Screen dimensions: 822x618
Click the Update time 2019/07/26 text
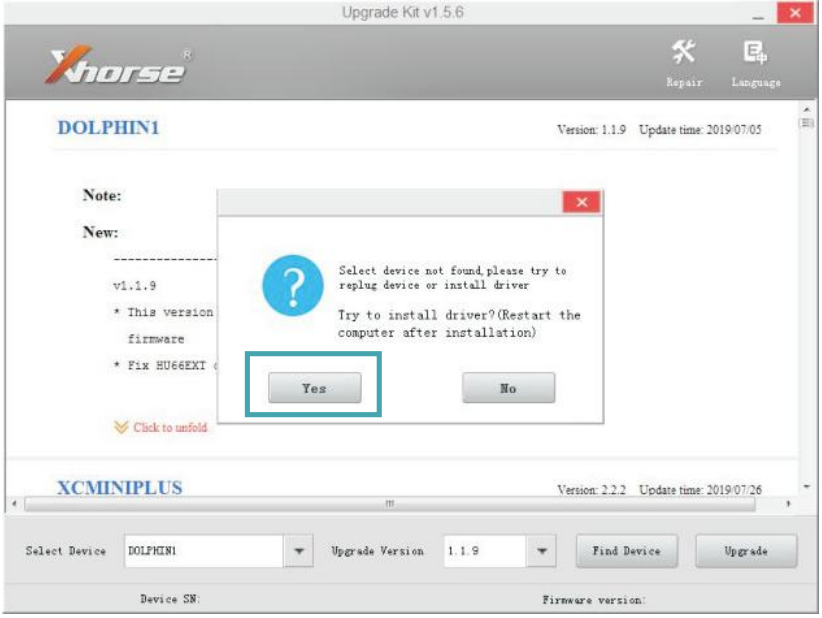pos(700,490)
